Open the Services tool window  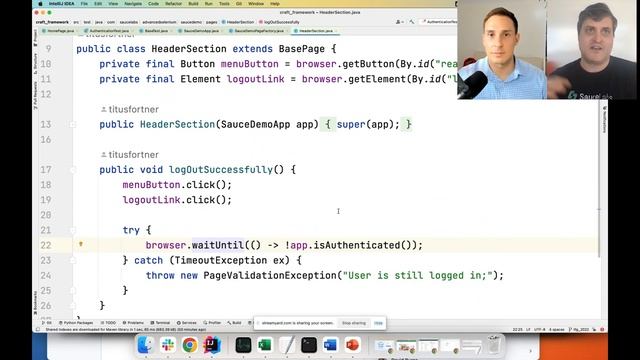click(x=187, y=323)
